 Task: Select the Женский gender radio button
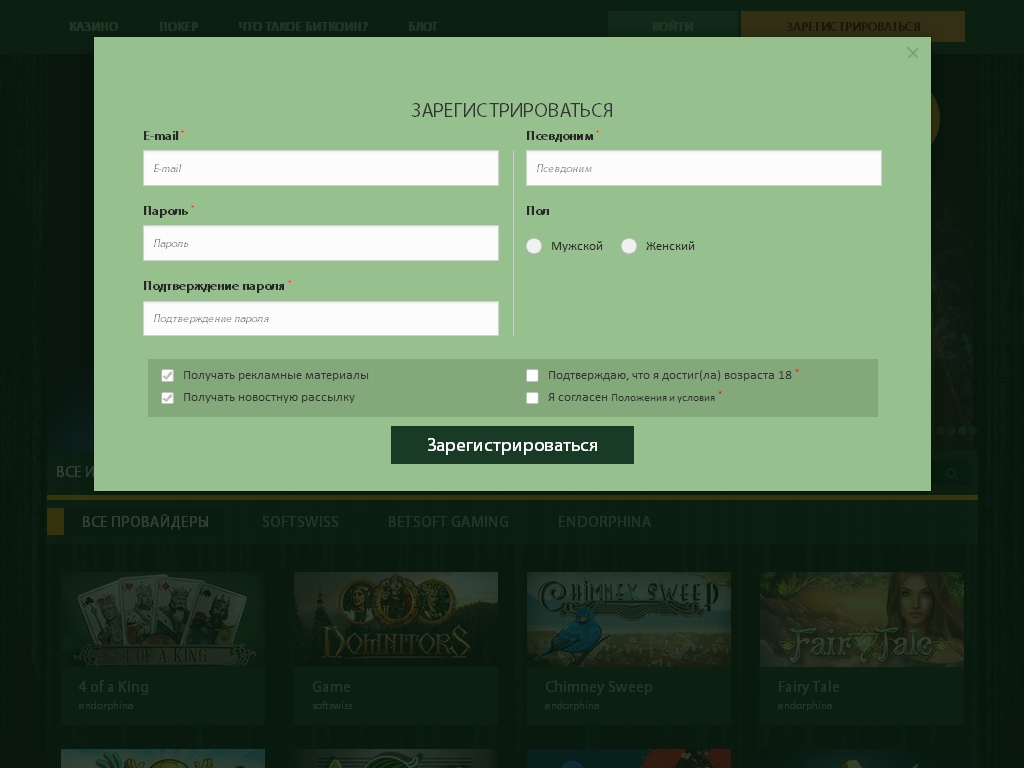629,246
